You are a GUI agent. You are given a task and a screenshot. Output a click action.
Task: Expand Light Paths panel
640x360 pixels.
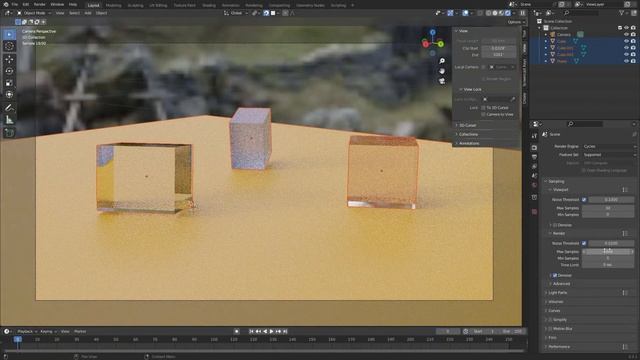[x=558, y=293]
